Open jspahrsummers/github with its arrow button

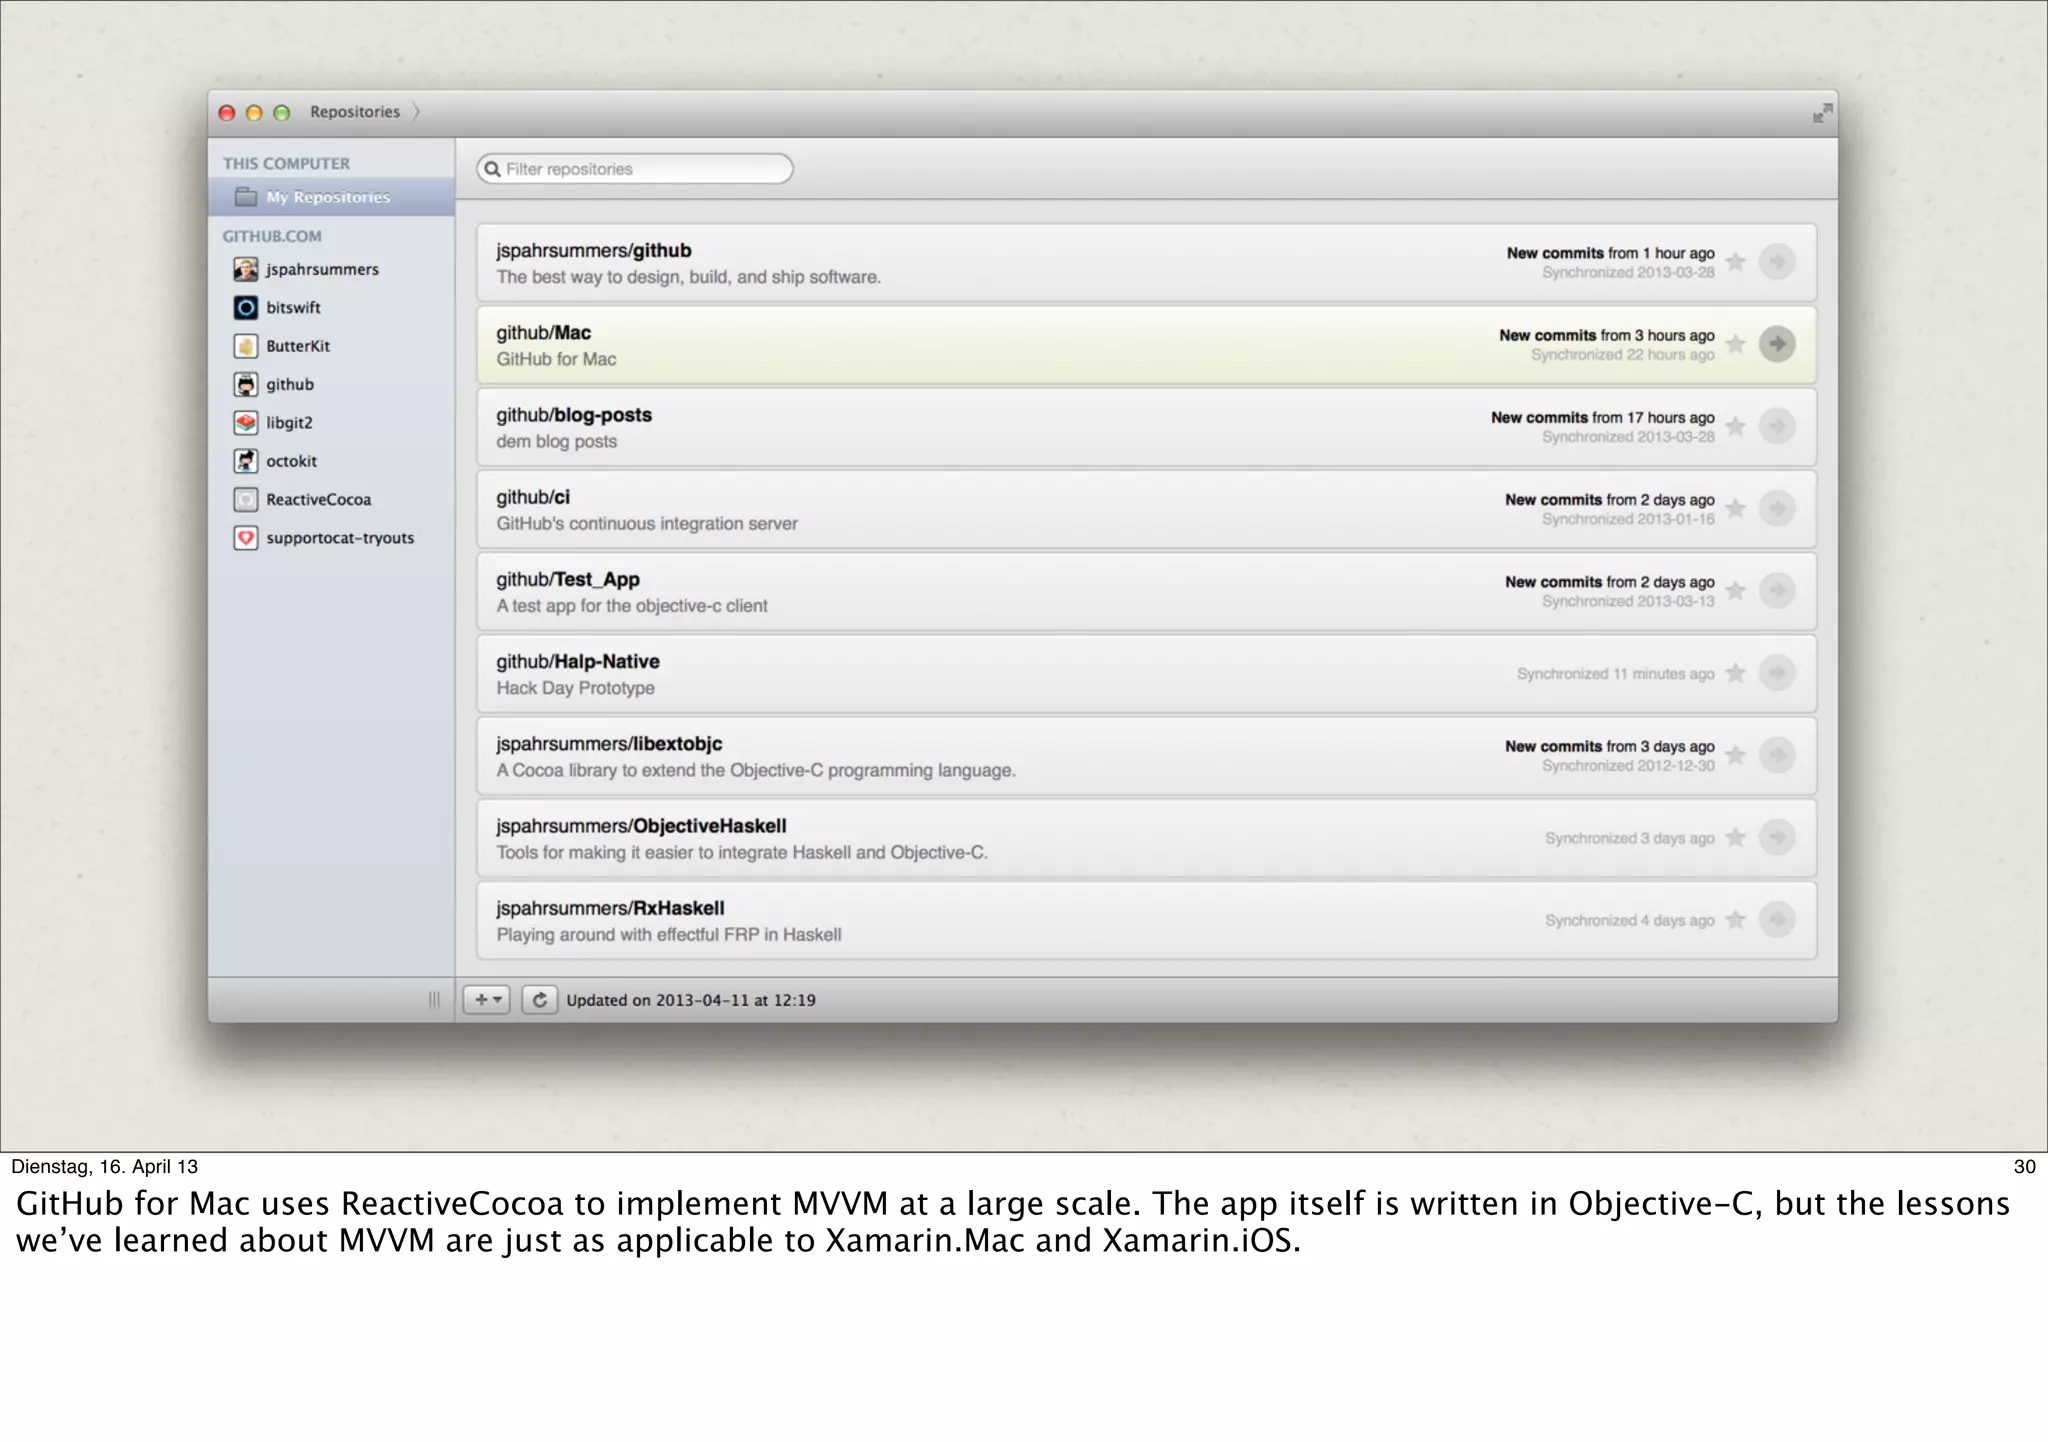coord(1777,262)
